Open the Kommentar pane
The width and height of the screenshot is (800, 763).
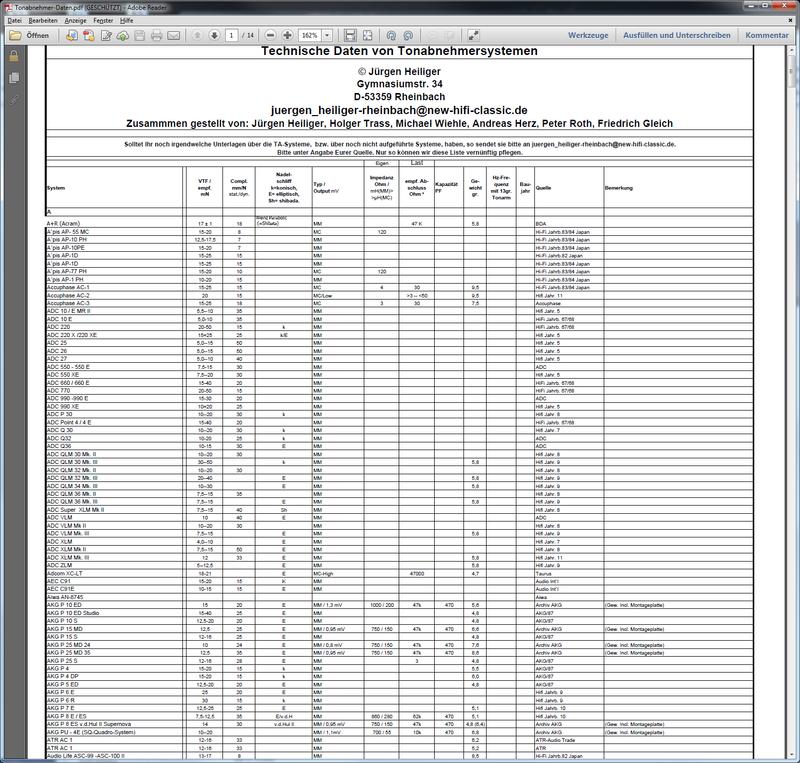pyautogui.click(x=767, y=35)
